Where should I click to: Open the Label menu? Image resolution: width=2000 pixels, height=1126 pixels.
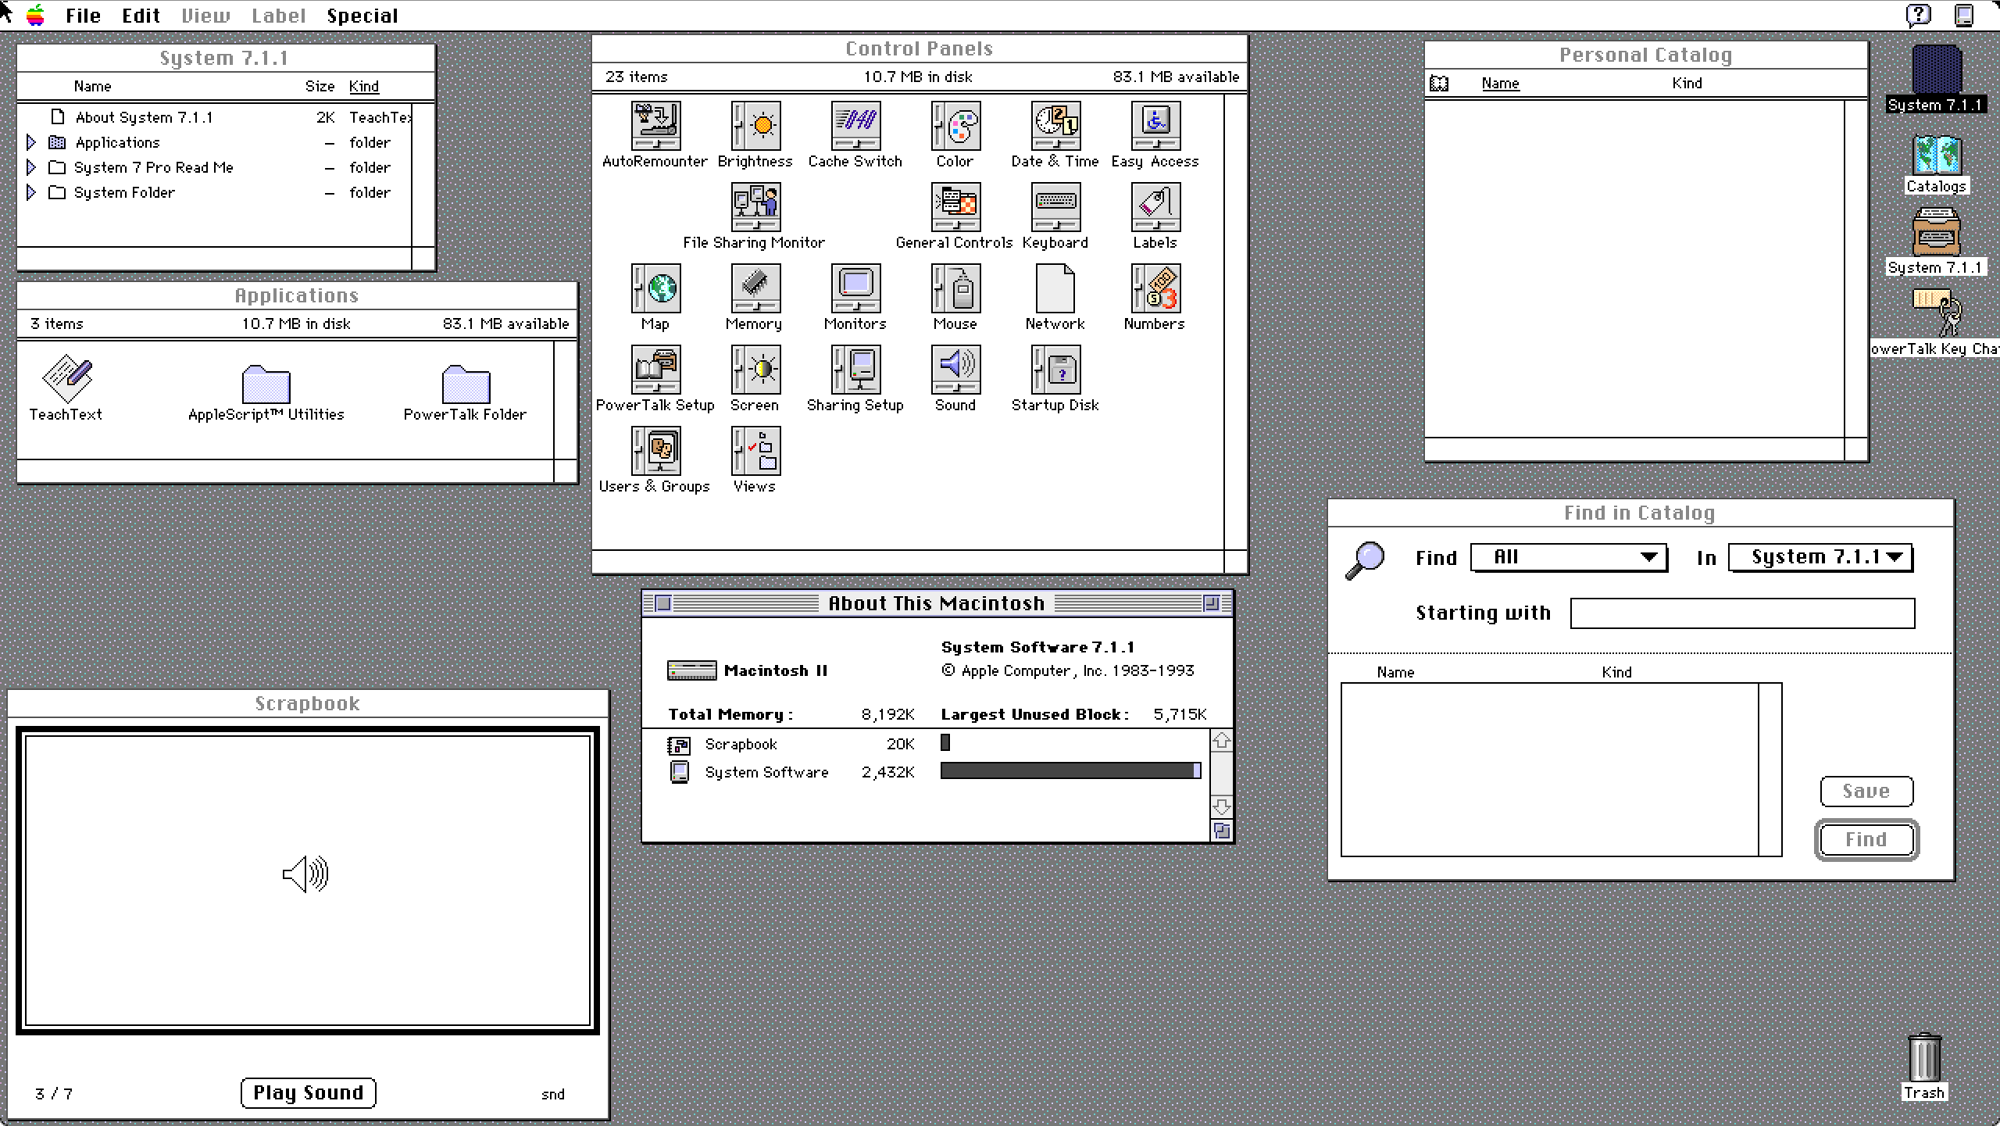(278, 15)
